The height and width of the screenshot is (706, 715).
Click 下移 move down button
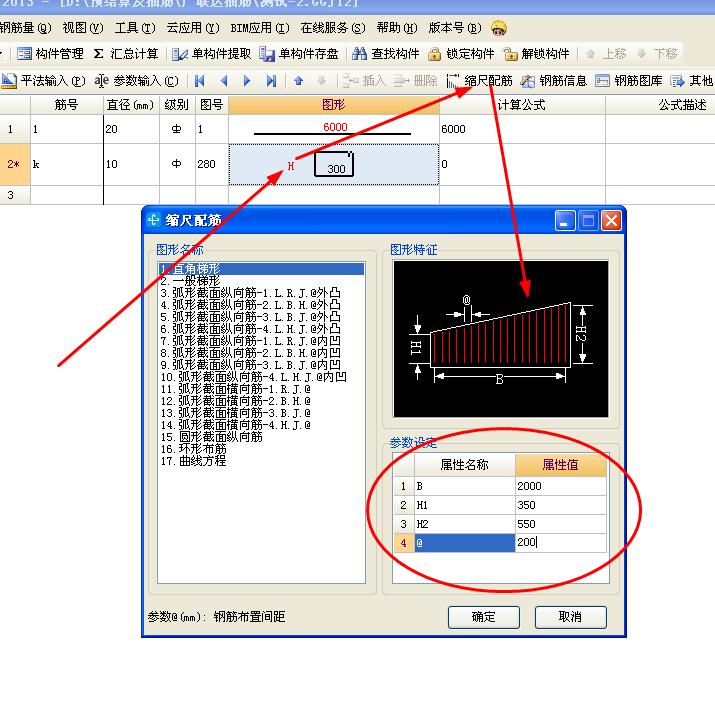pyautogui.click(x=657, y=54)
